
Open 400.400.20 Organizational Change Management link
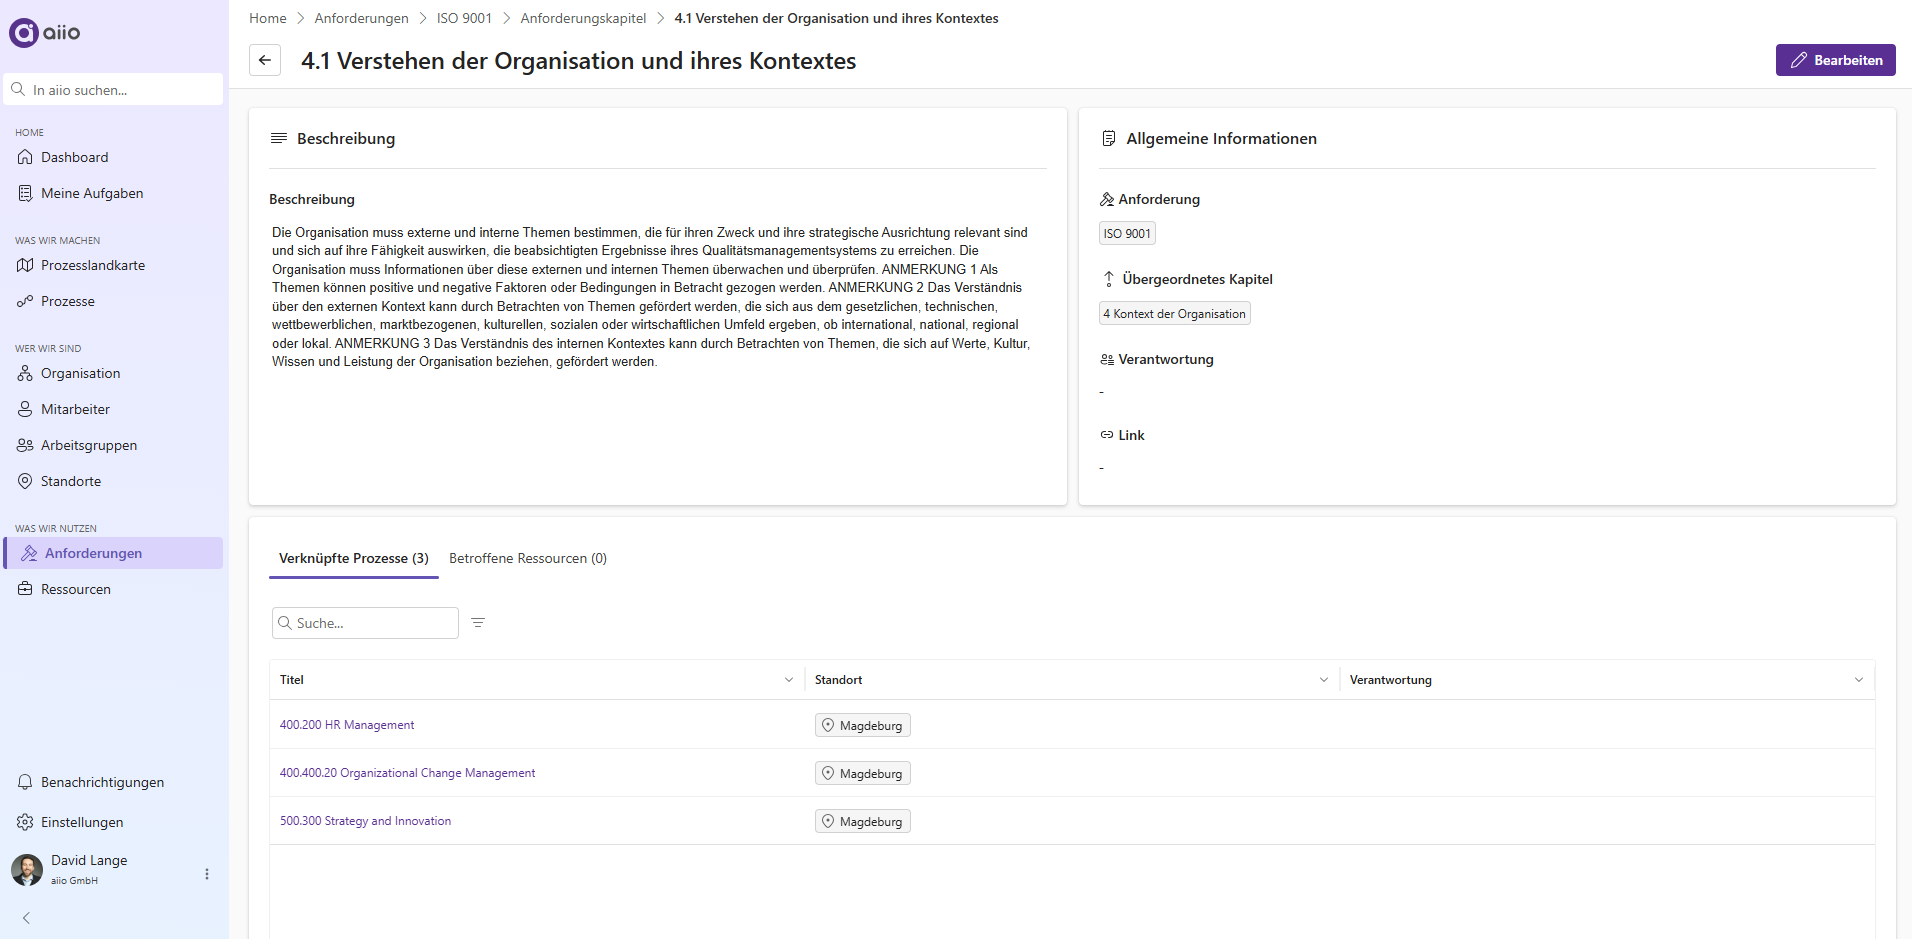[407, 773]
